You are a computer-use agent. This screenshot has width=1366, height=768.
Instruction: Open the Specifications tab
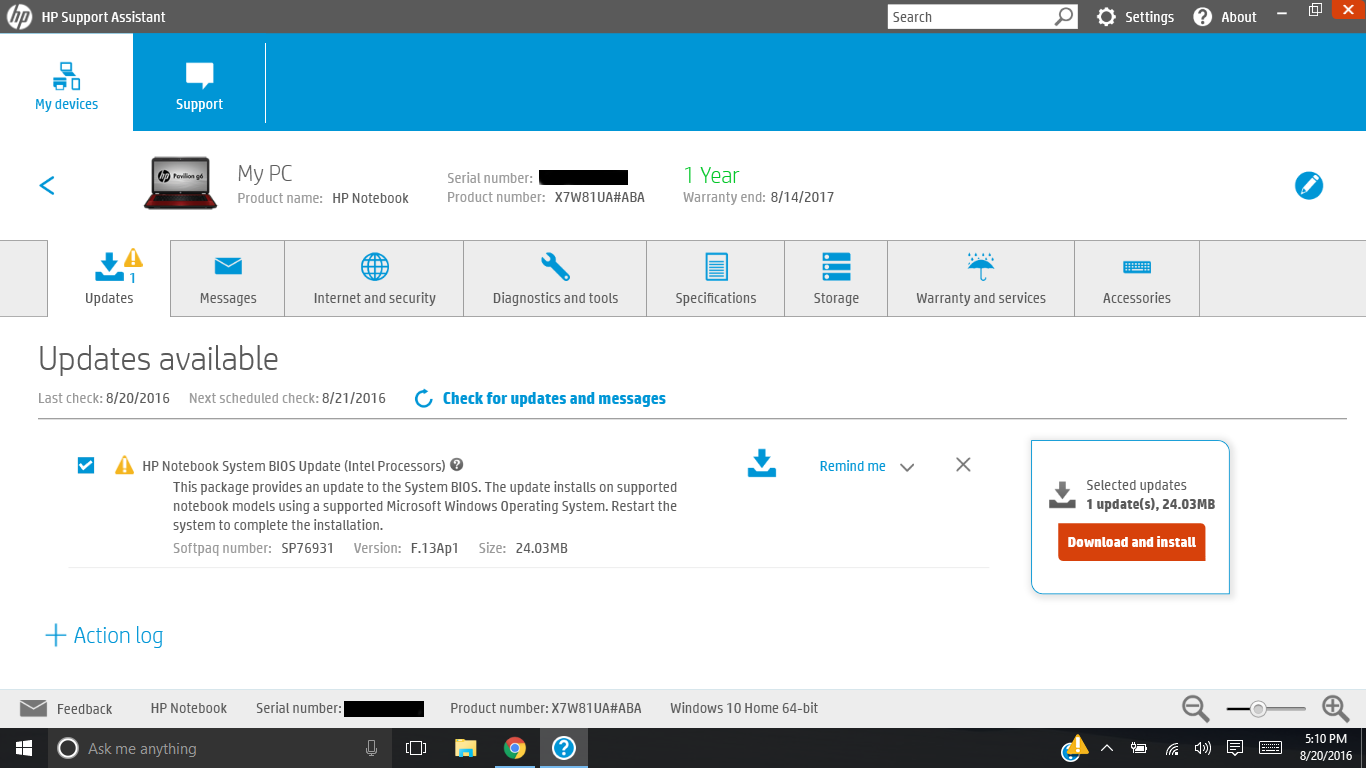[x=716, y=279]
